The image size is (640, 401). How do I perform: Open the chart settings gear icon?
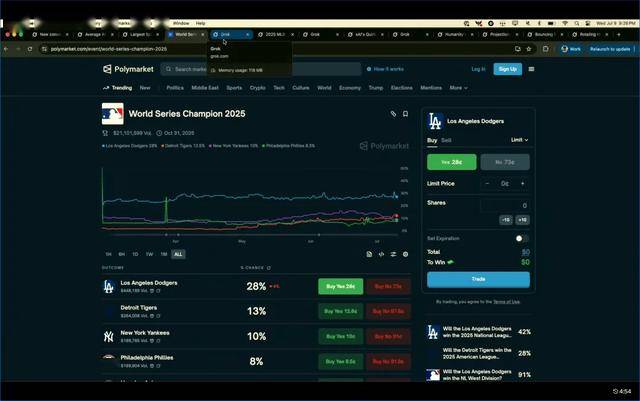405,254
